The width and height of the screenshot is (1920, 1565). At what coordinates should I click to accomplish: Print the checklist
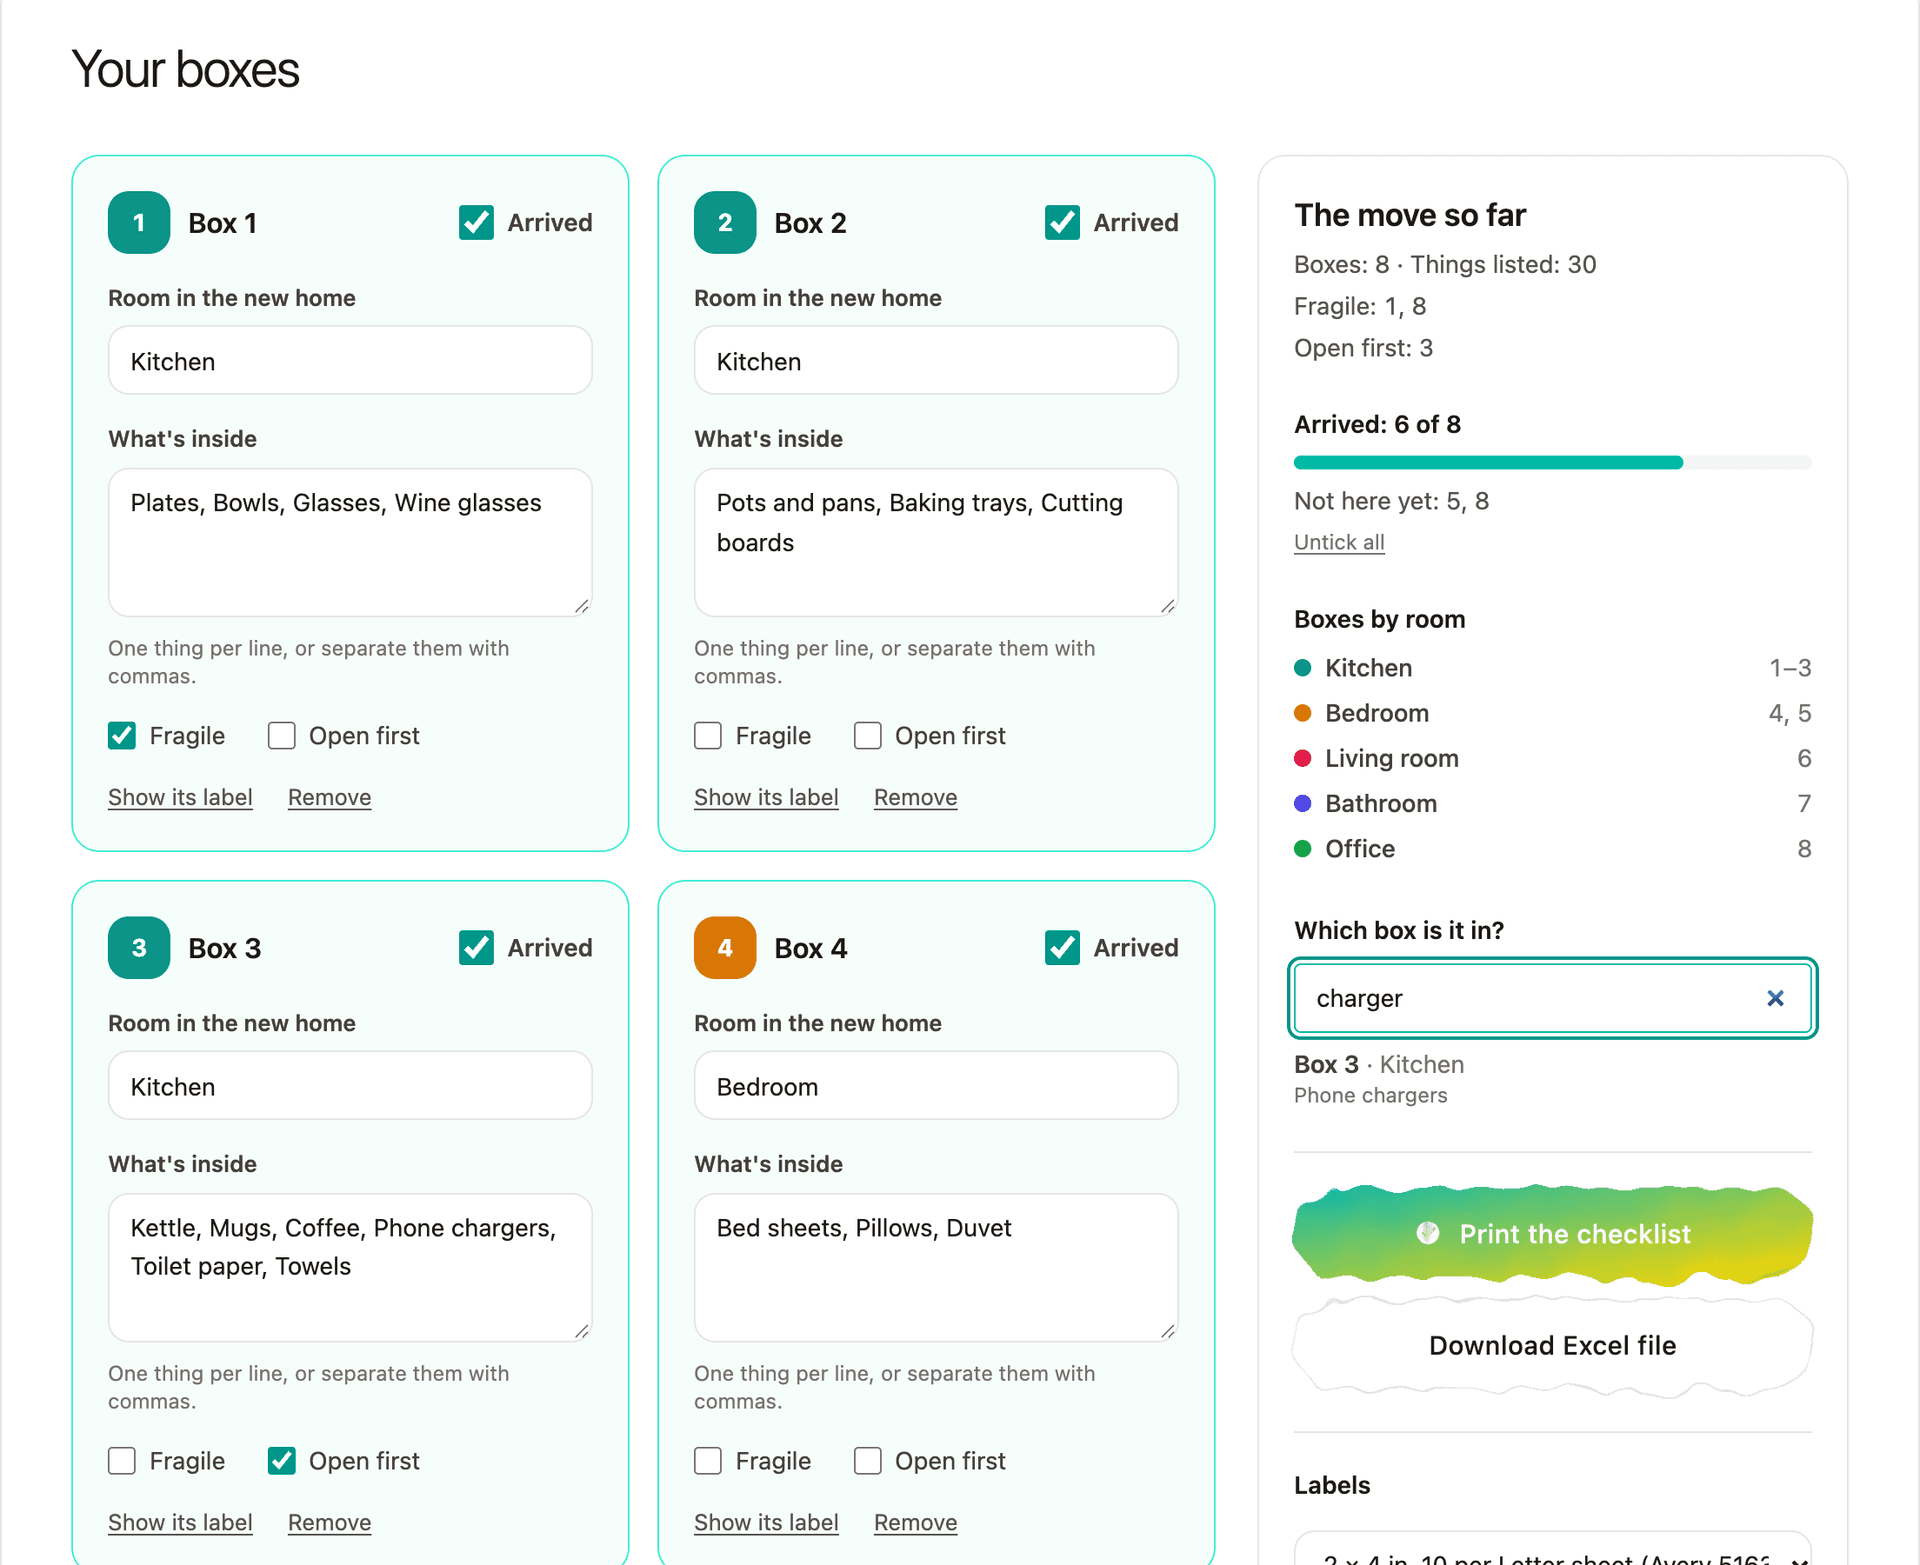pos(1552,1234)
